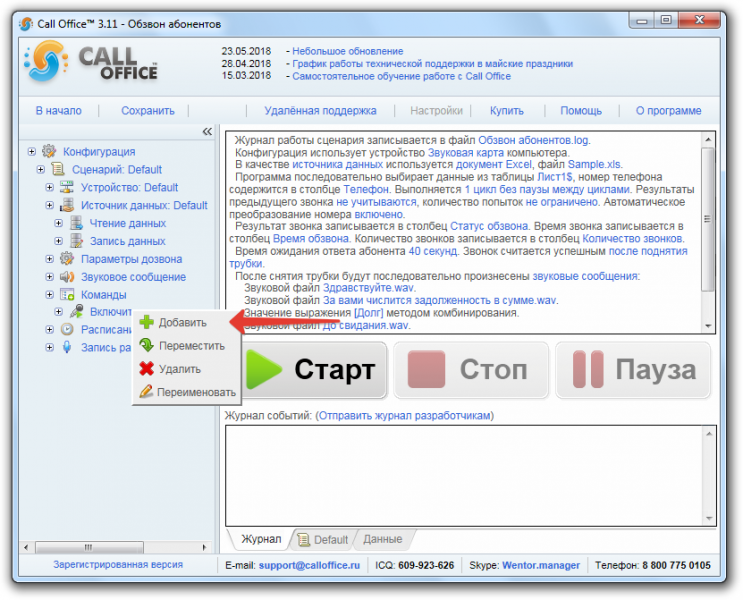Choose Удалить from the context menu
Image resolution: width=743 pixels, height=600 pixels.
click(x=187, y=369)
